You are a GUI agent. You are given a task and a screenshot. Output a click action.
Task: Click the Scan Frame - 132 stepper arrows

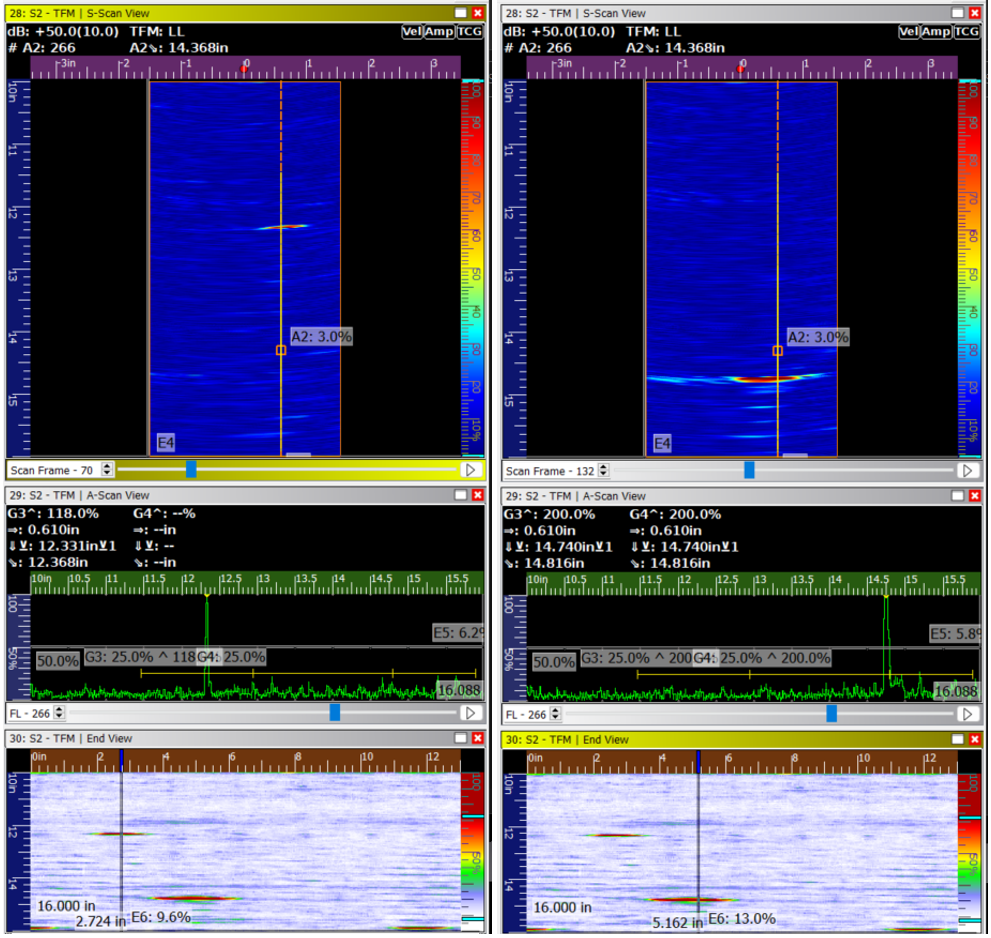[x=604, y=470]
